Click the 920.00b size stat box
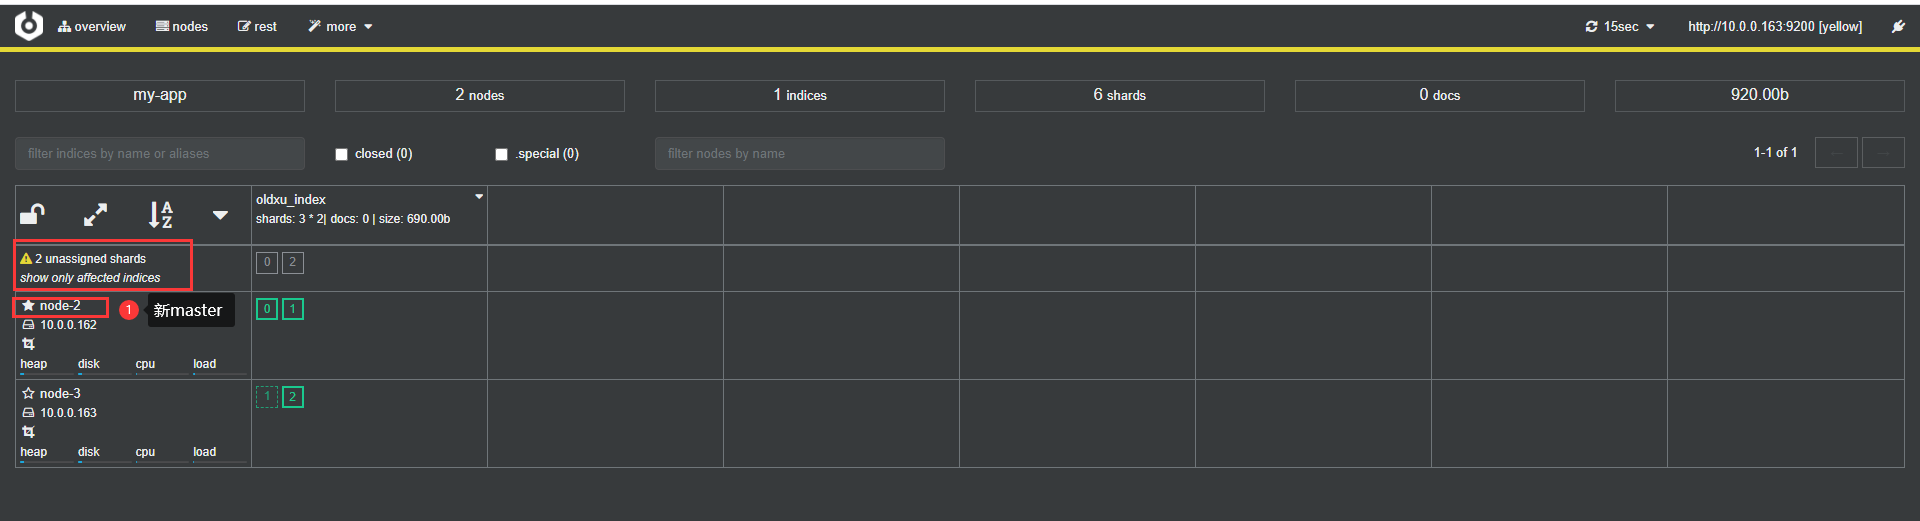 [1760, 95]
